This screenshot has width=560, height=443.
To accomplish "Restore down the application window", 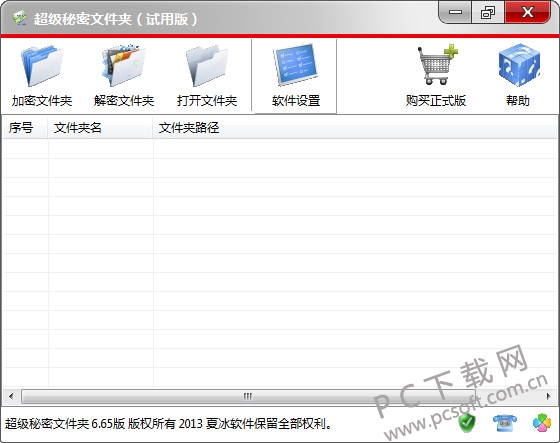I will [488, 13].
